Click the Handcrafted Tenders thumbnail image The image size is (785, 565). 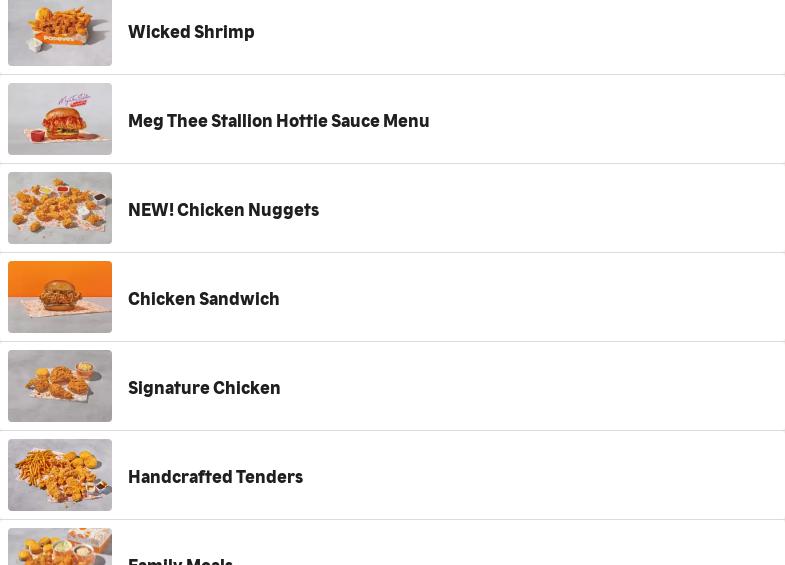[x=60, y=475]
